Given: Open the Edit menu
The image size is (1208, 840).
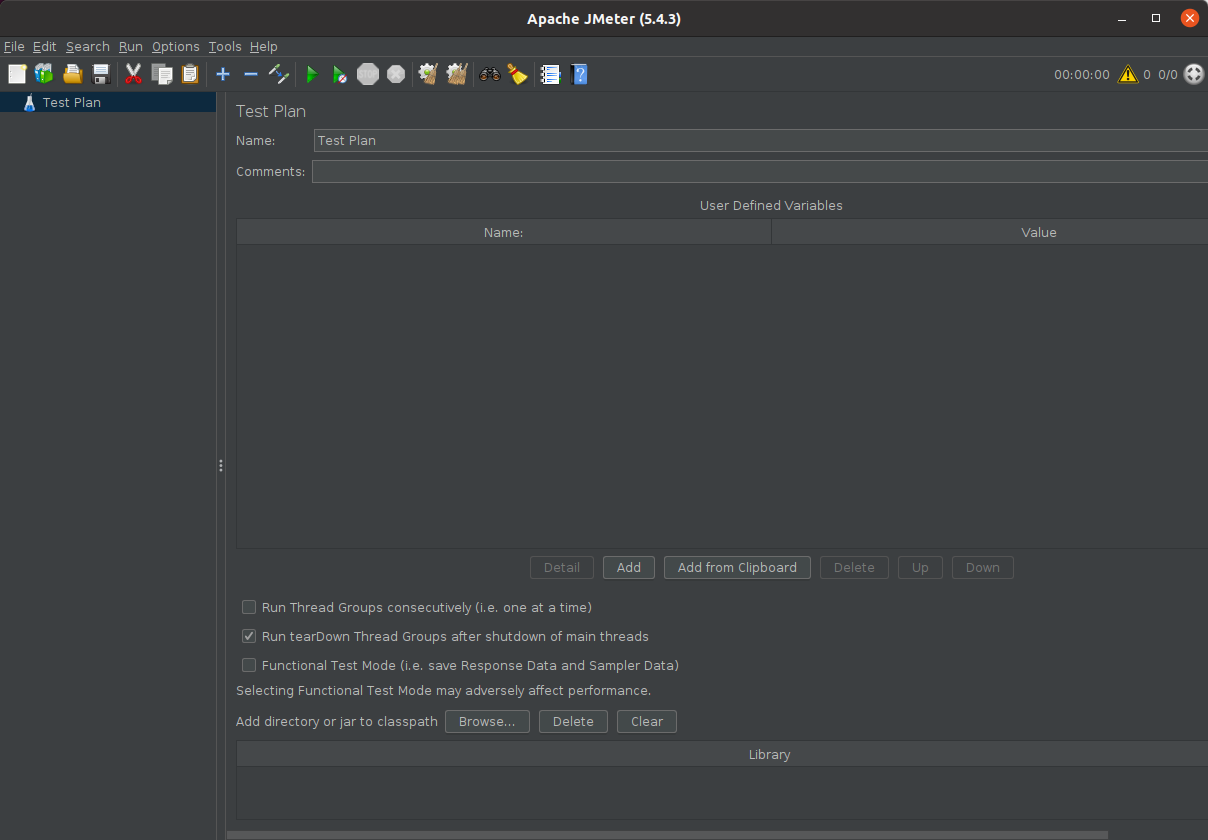Looking at the screenshot, I should [44, 46].
